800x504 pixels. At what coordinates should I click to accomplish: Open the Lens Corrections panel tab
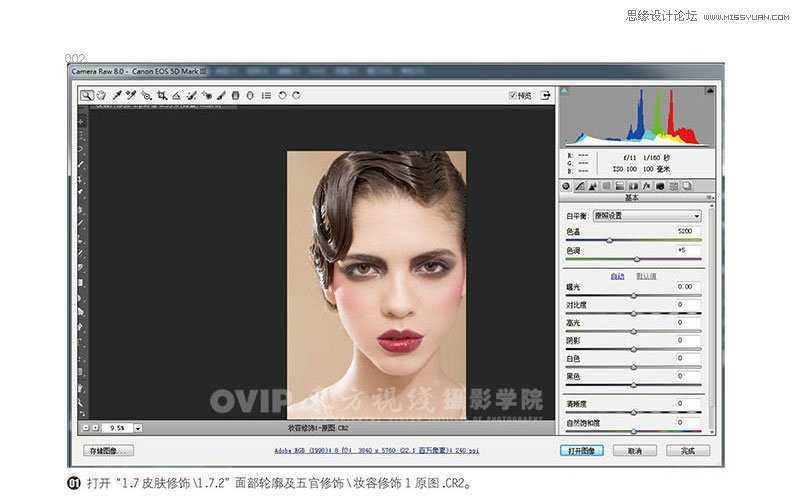click(x=633, y=186)
